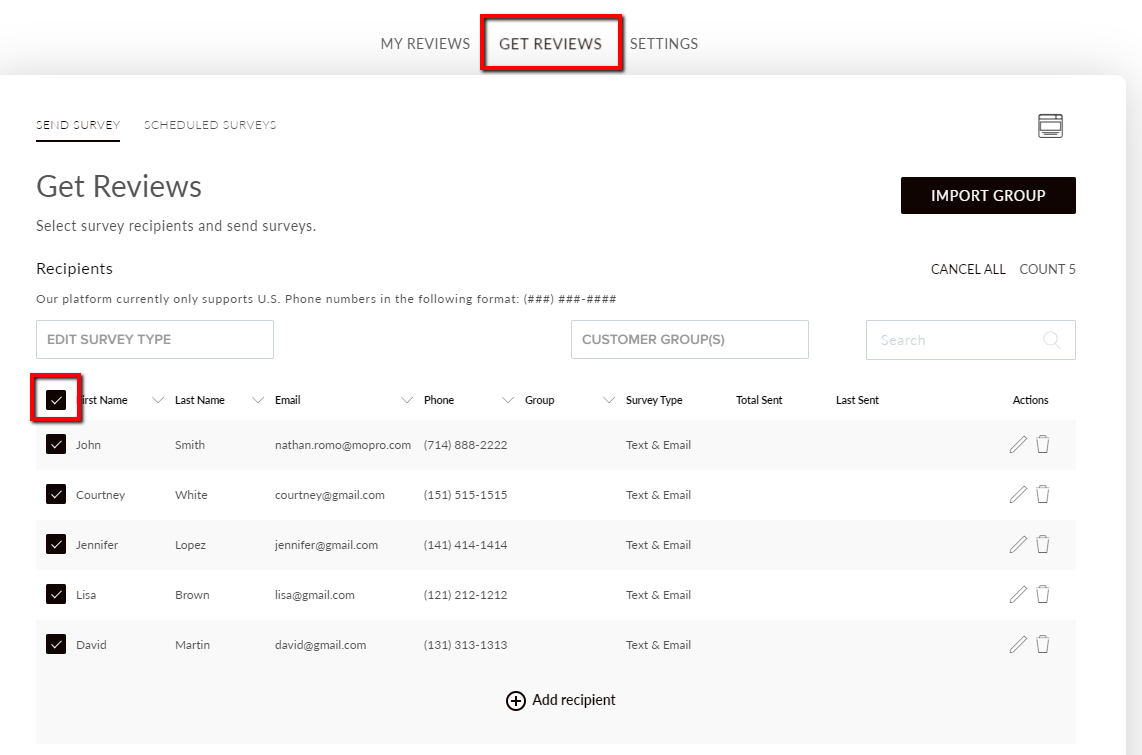Open the Settings tab
The height and width of the screenshot is (755, 1142).
(x=663, y=44)
